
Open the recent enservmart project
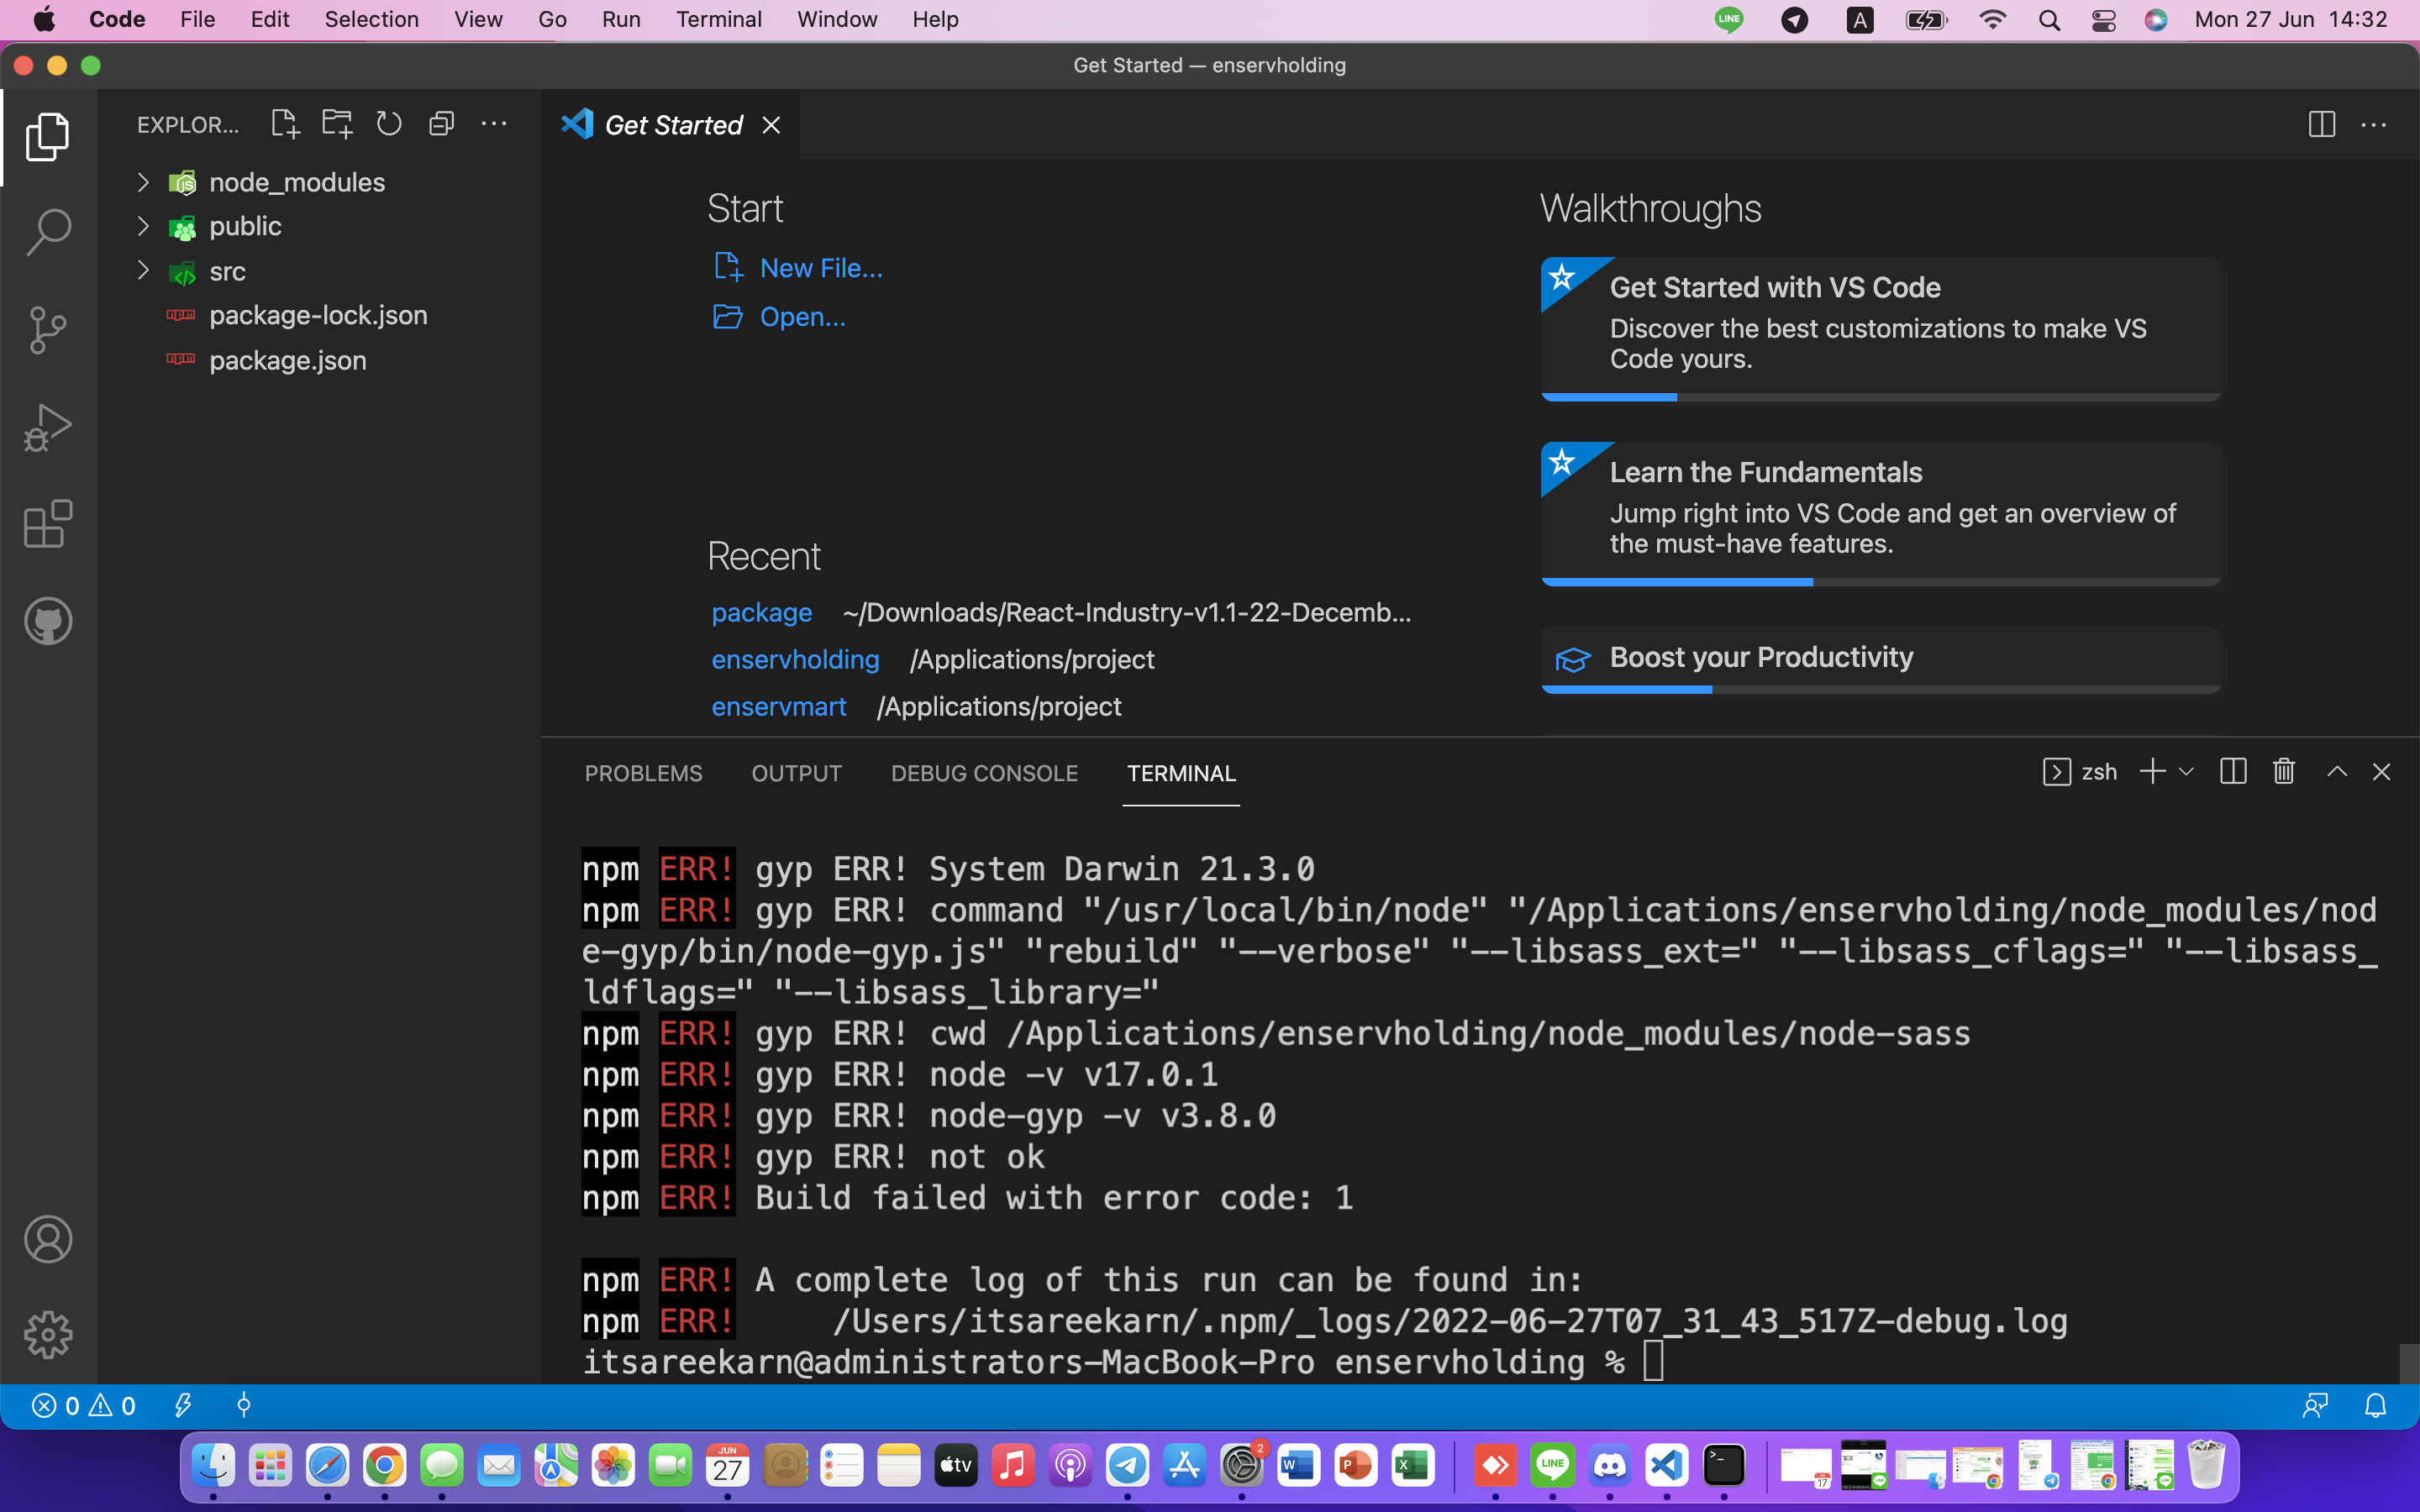[778, 707]
